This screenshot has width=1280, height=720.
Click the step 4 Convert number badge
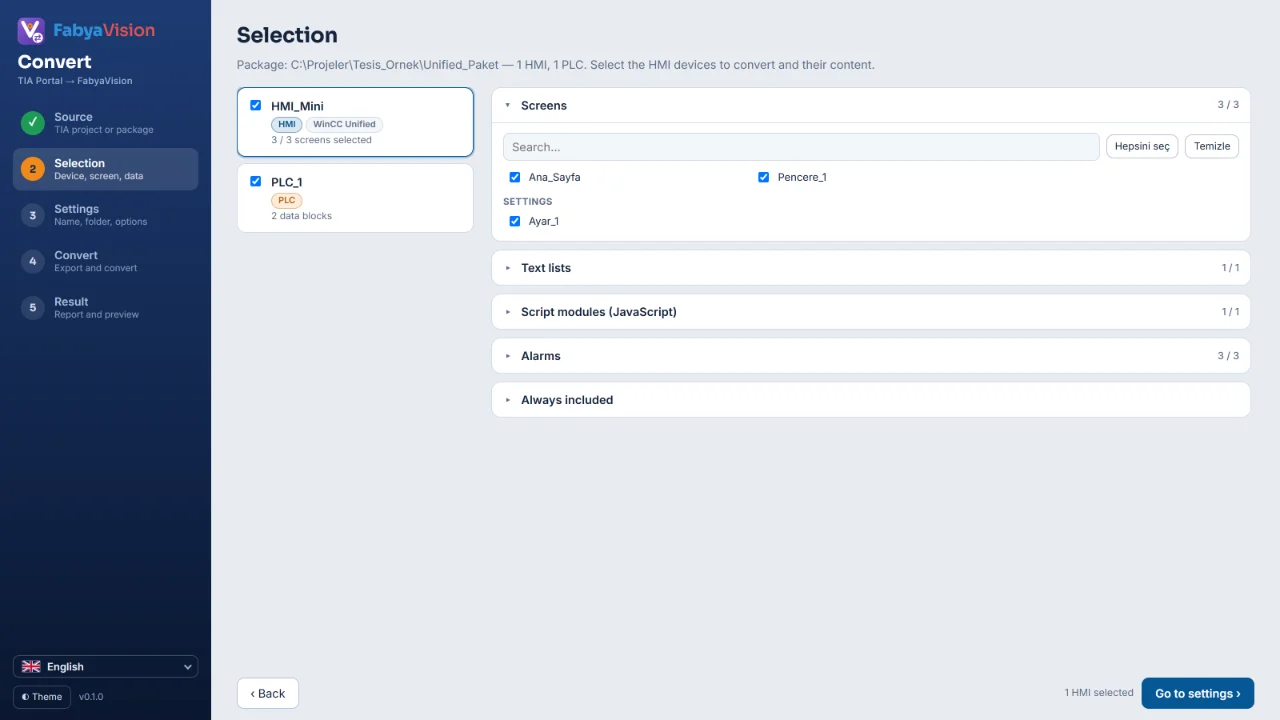coord(33,261)
